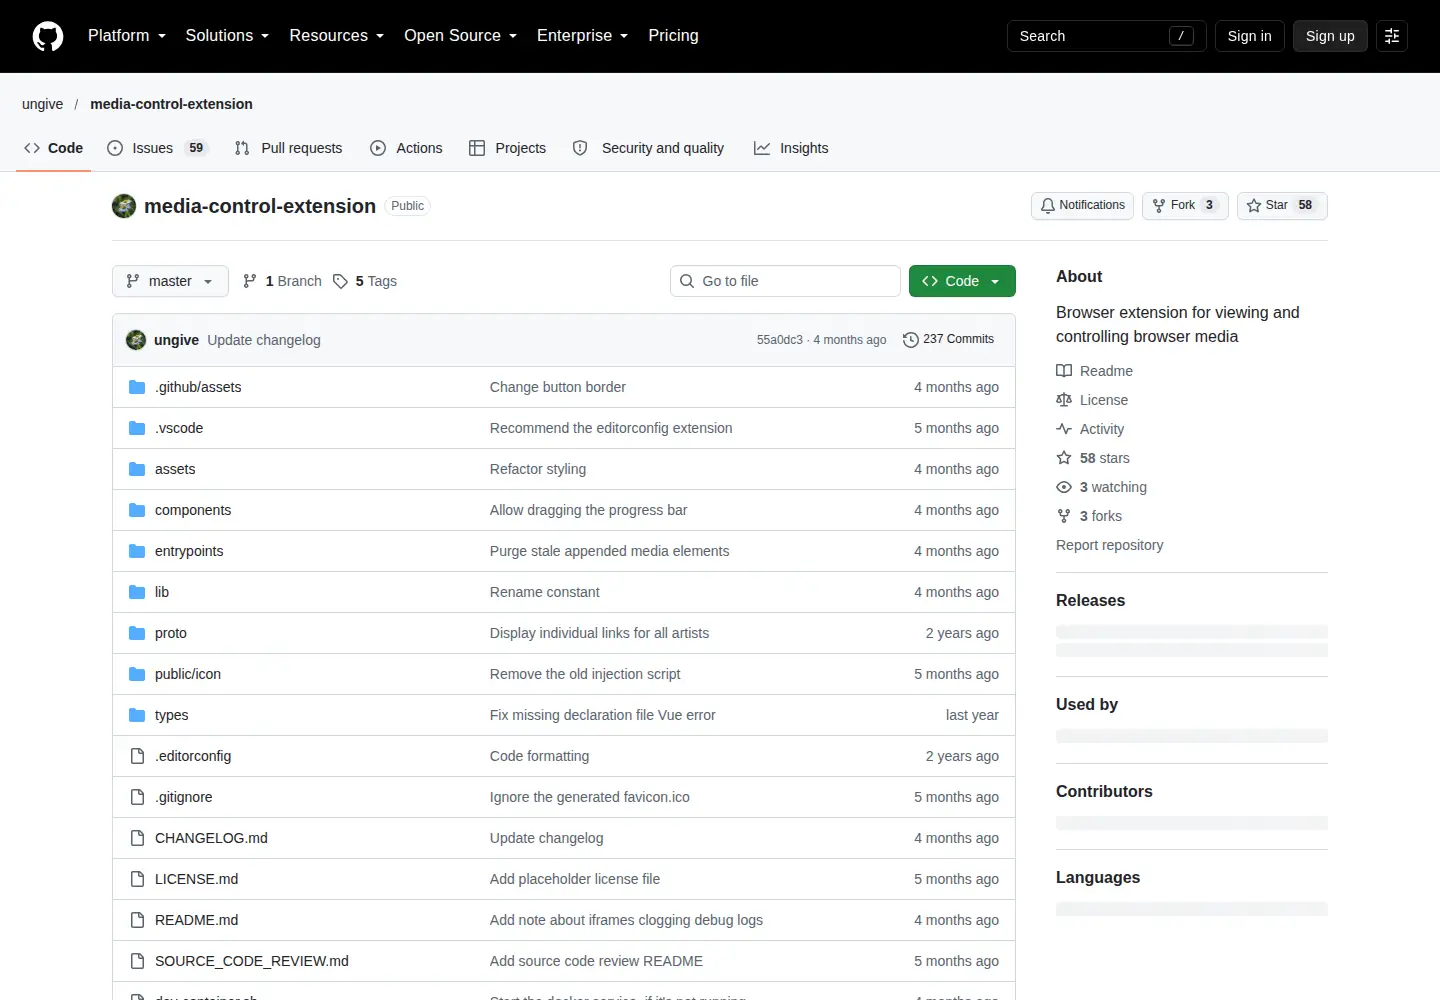Open the Pricing link

tap(673, 36)
